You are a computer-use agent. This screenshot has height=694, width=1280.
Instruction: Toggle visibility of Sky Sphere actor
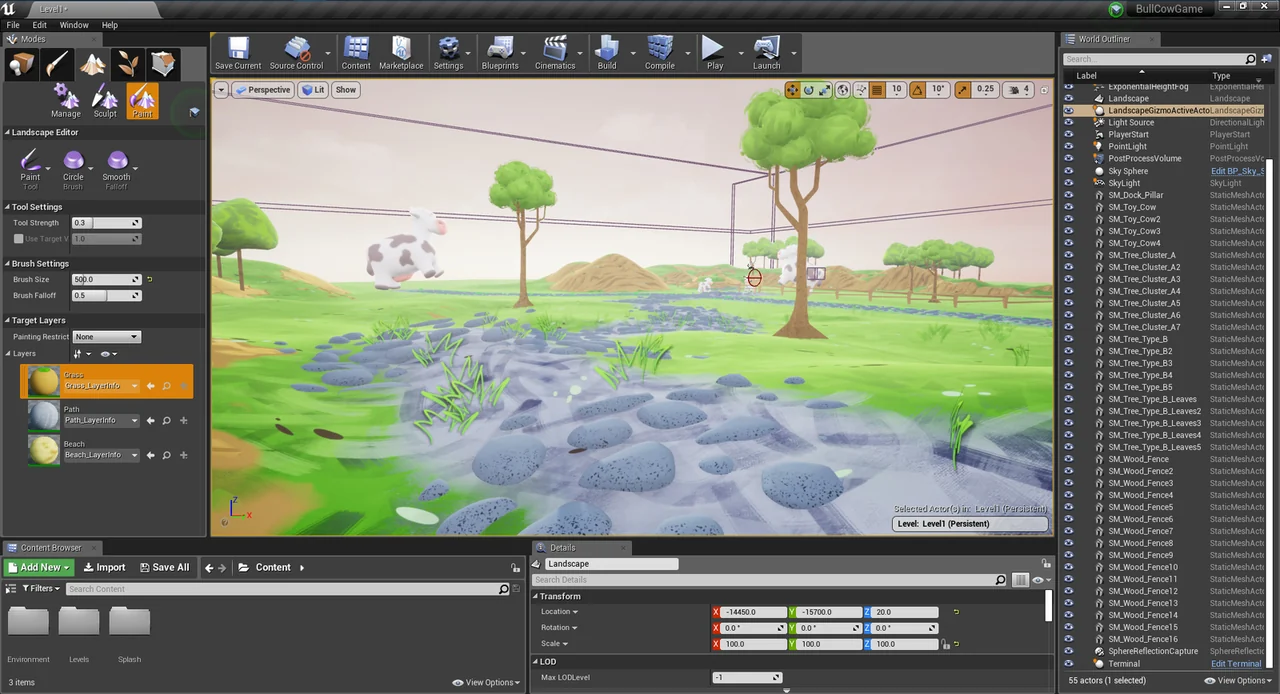1068,171
